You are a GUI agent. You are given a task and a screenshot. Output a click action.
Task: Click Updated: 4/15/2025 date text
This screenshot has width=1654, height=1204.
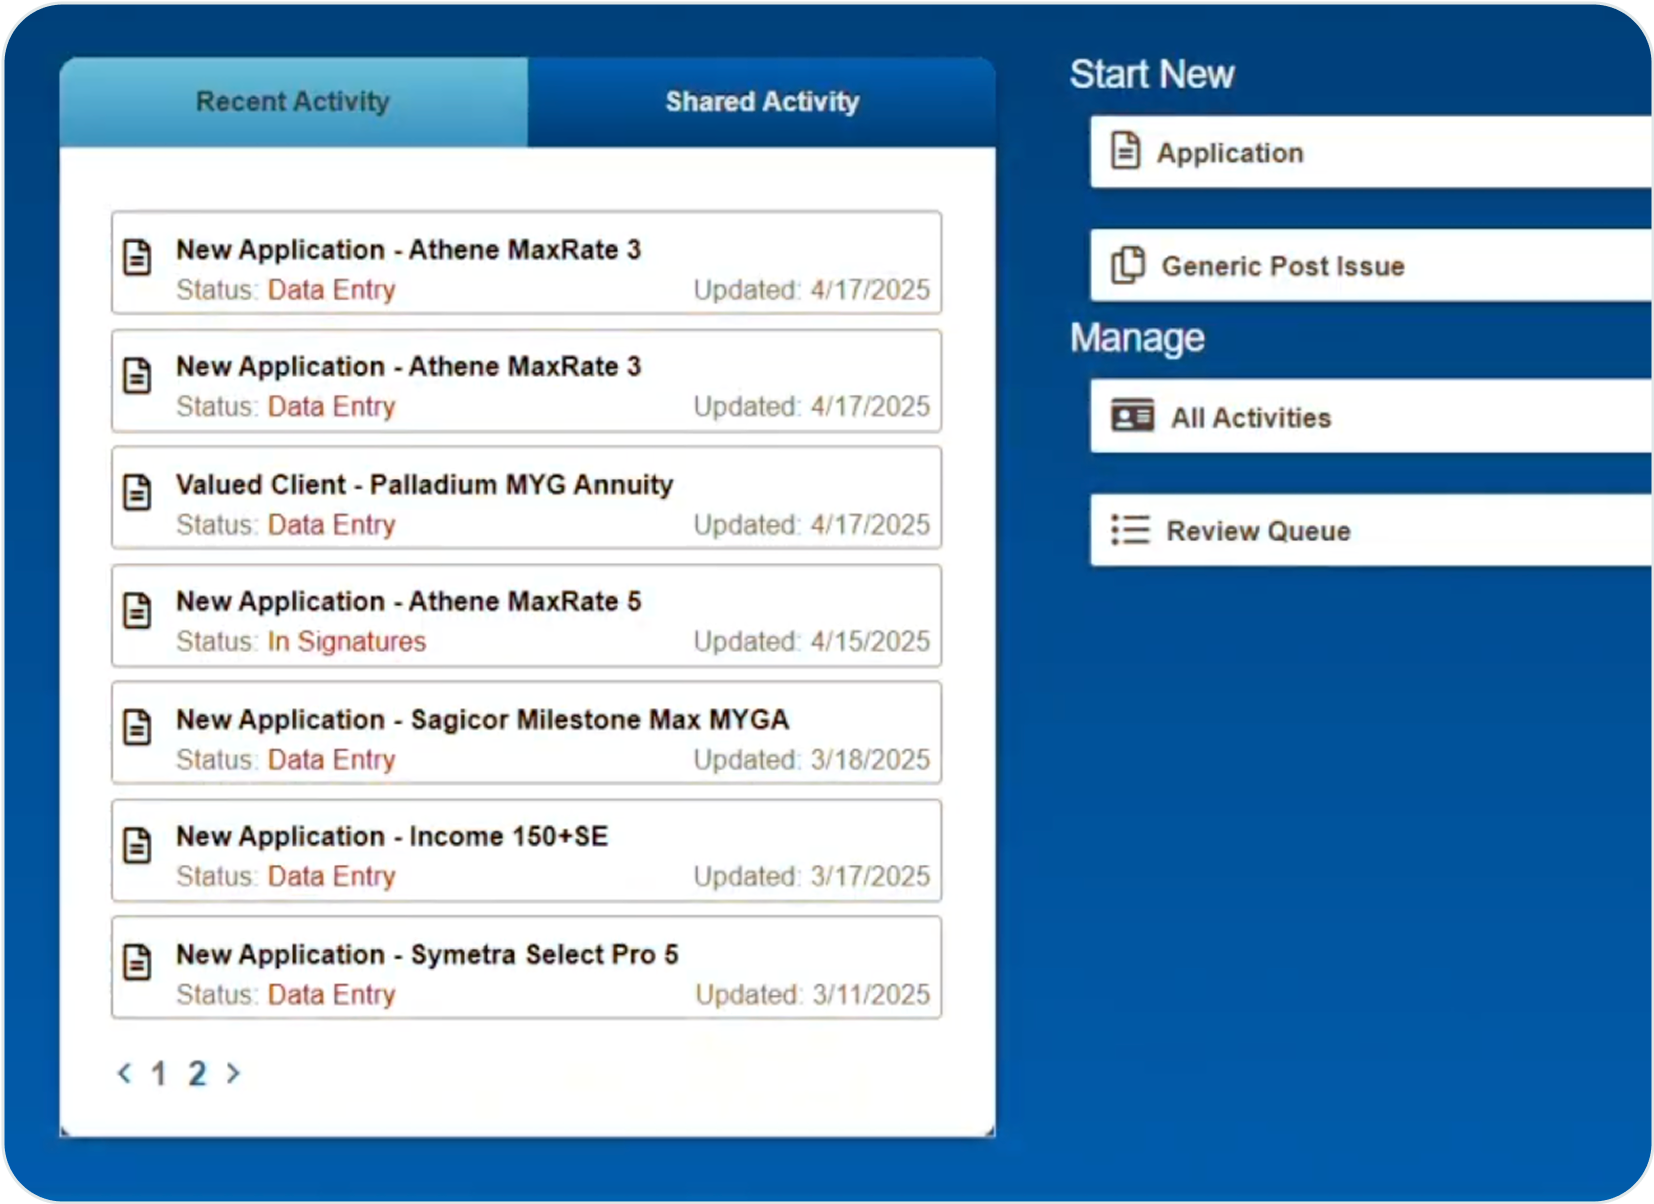812,642
